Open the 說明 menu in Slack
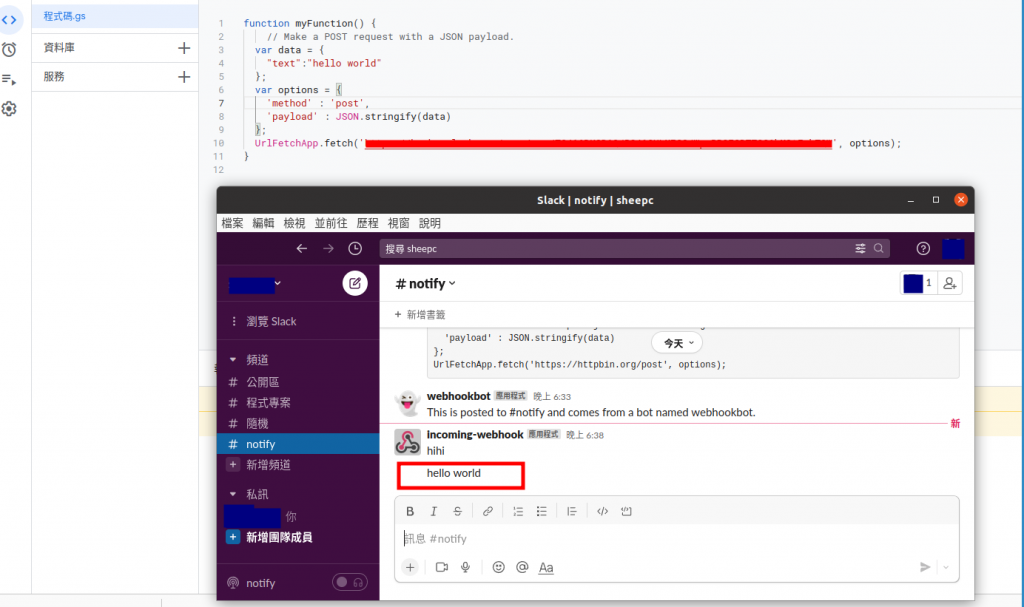The image size is (1024, 607). tap(429, 223)
